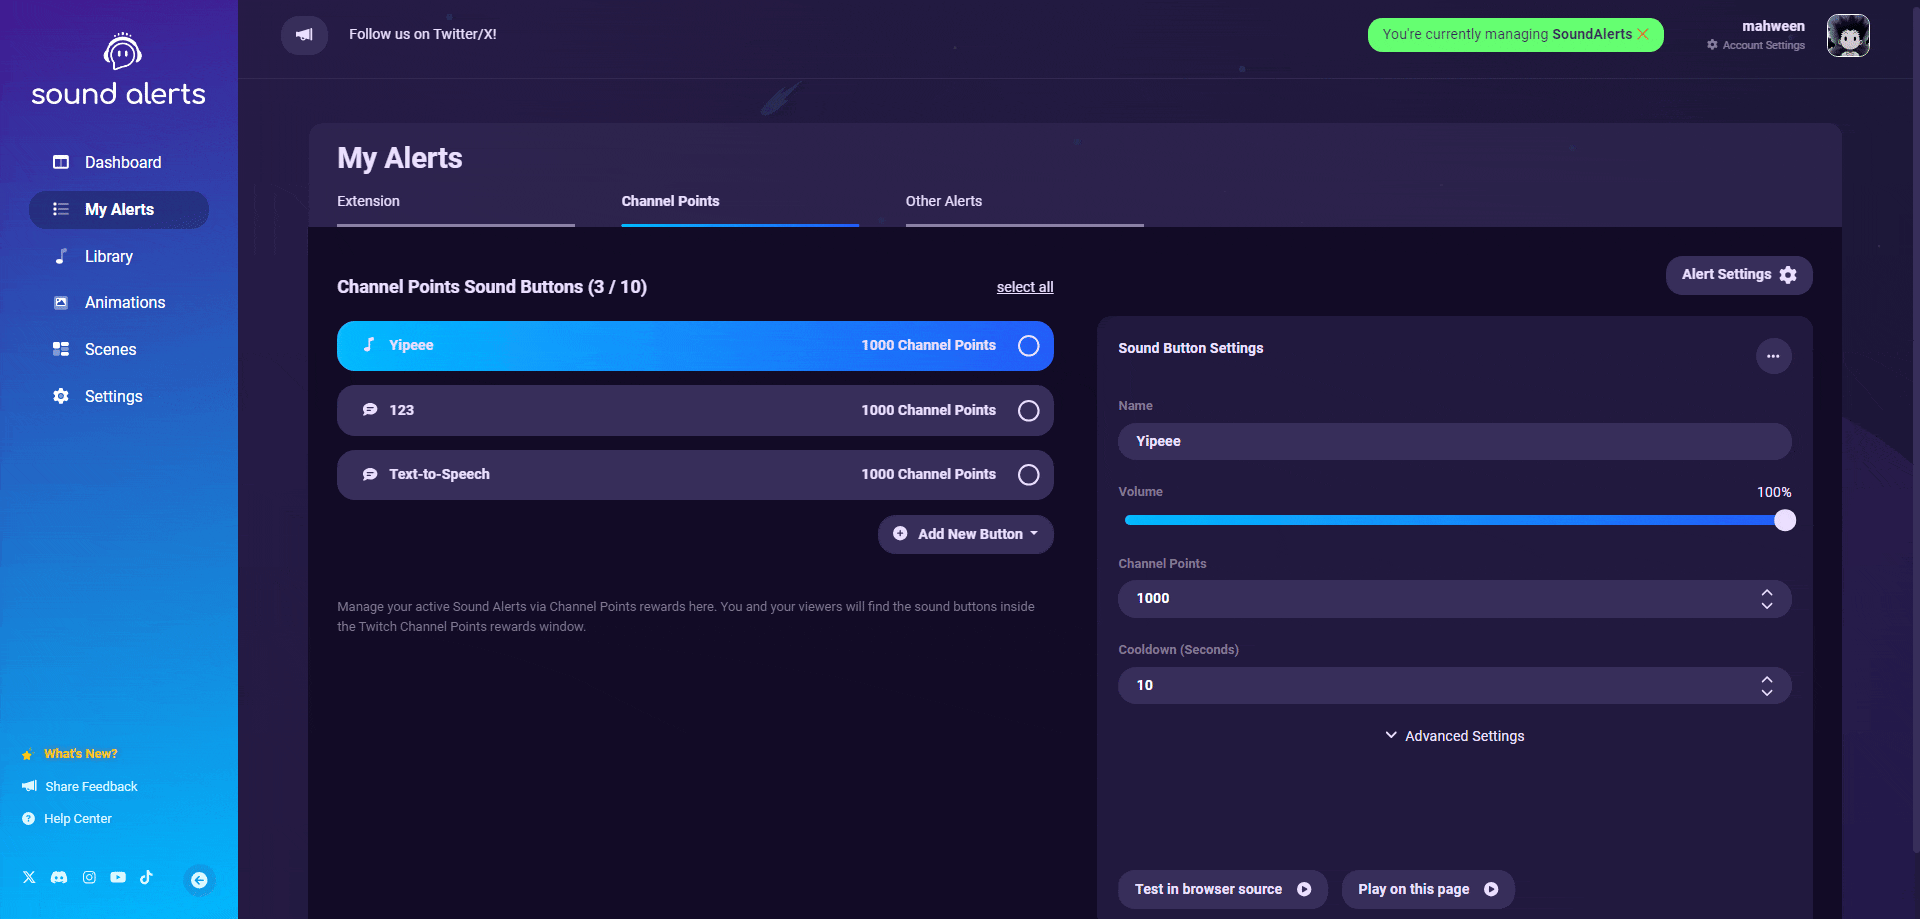Click the Sound Alerts logo
This screenshot has width=1920, height=919.
point(119,70)
